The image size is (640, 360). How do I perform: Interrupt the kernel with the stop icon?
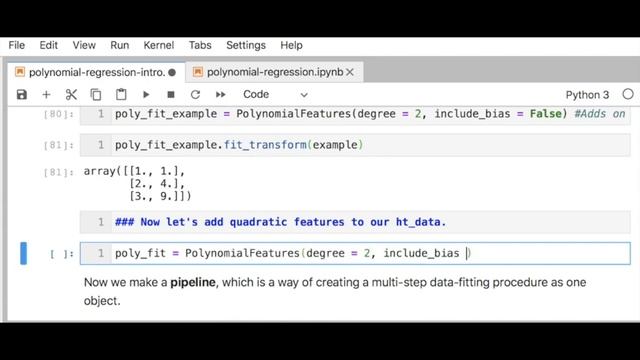pyautogui.click(x=171, y=95)
